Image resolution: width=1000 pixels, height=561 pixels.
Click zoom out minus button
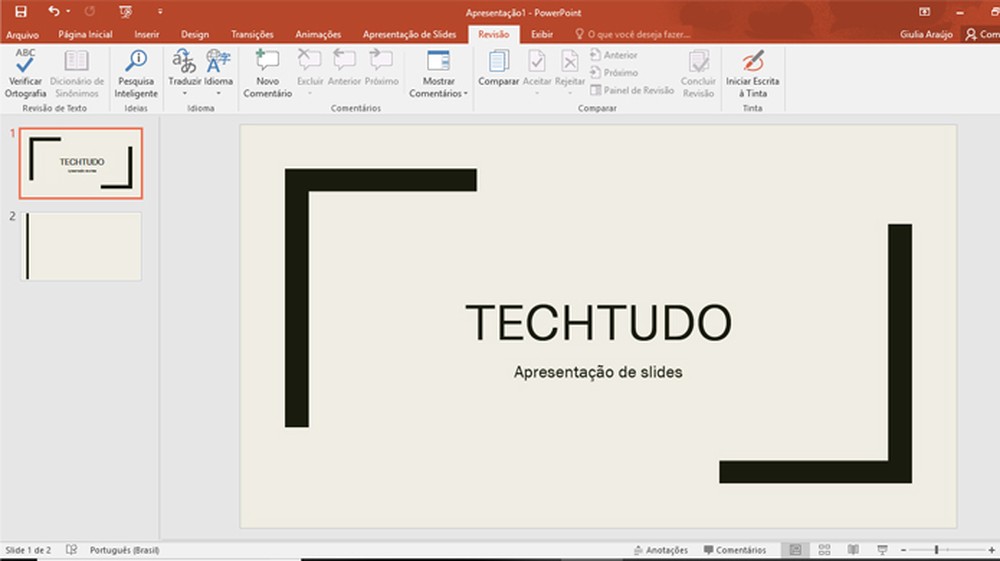pyautogui.click(x=903, y=550)
